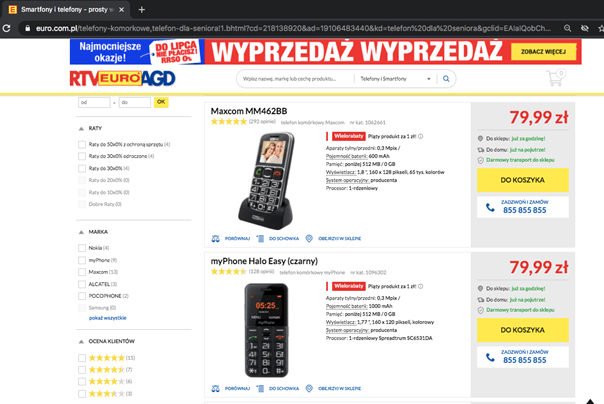The height and width of the screenshot is (404, 604).
Task: Click the Wielorabaty info icon for Maxcom MM462BB
Action: pyautogui.click(x=421, y=136)
